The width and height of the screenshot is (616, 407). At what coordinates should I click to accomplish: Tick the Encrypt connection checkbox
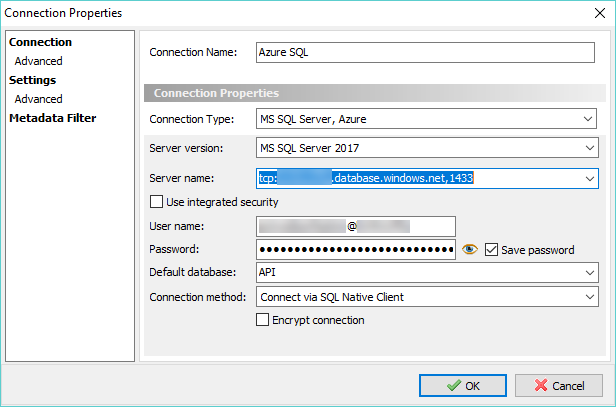pyautogui.click(x=264, y=320)
